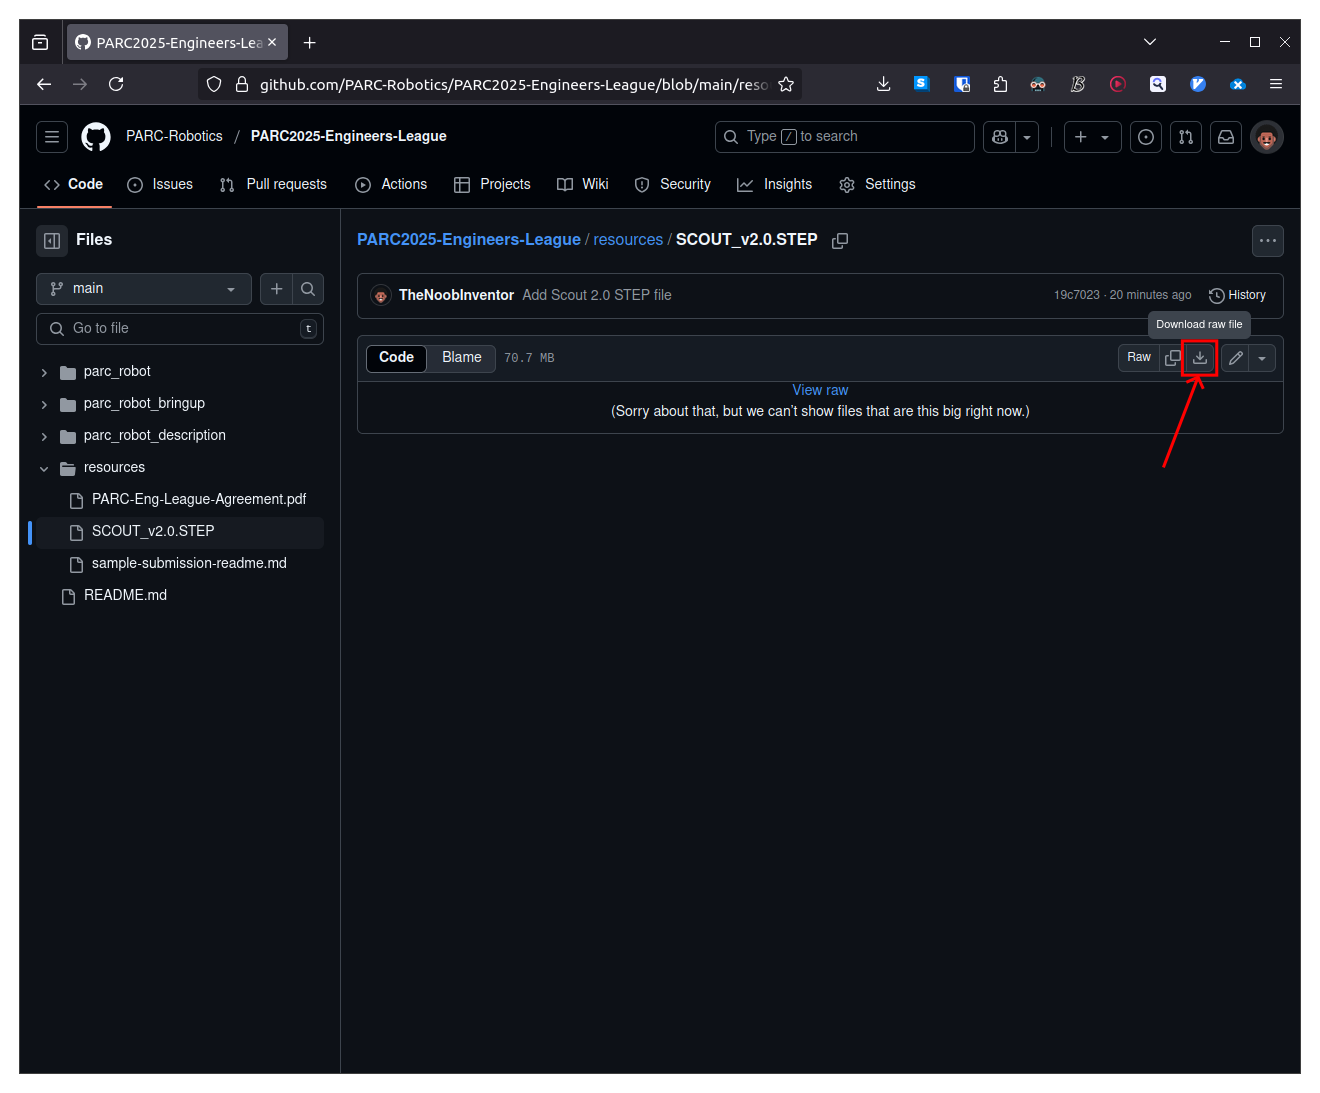Collapse the resources folder
1320x1093 pixels.
(x=44, y=468)
